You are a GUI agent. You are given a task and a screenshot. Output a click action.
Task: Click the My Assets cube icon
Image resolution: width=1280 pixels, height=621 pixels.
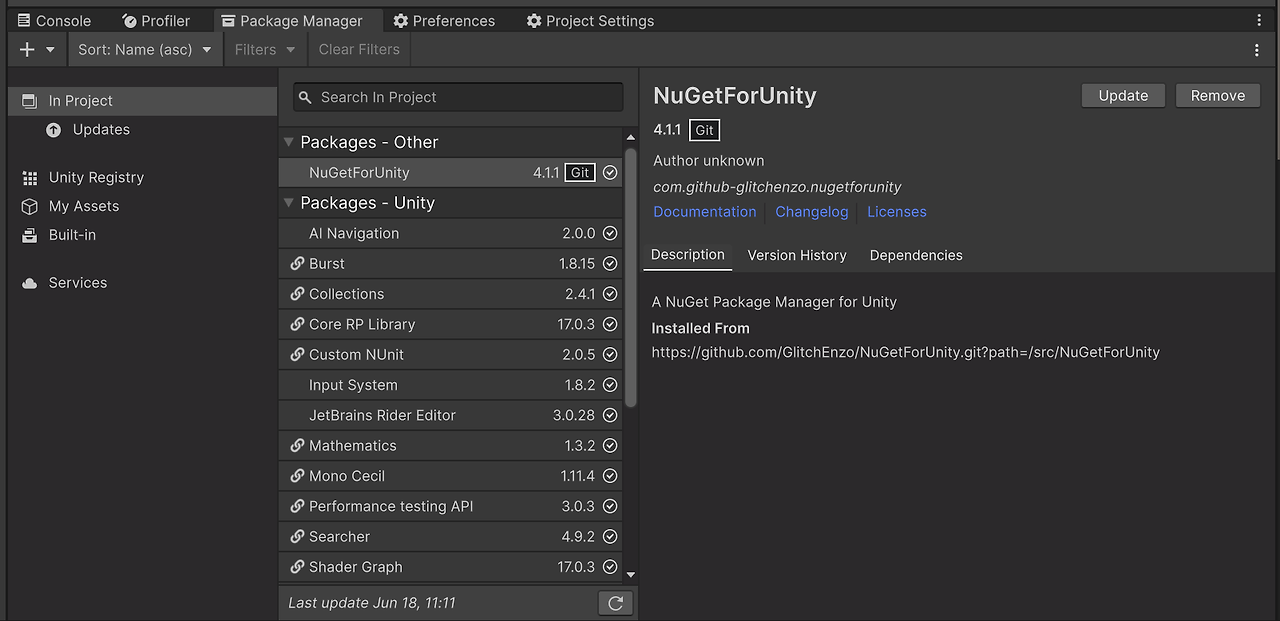(x=29, y=206)
